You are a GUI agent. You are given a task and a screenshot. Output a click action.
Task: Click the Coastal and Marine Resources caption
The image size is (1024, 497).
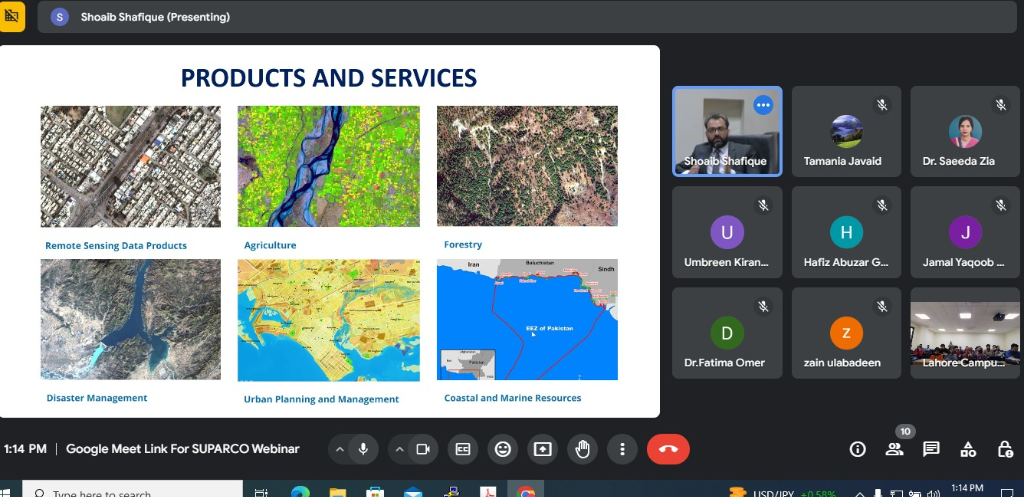[x=513, y=398]
